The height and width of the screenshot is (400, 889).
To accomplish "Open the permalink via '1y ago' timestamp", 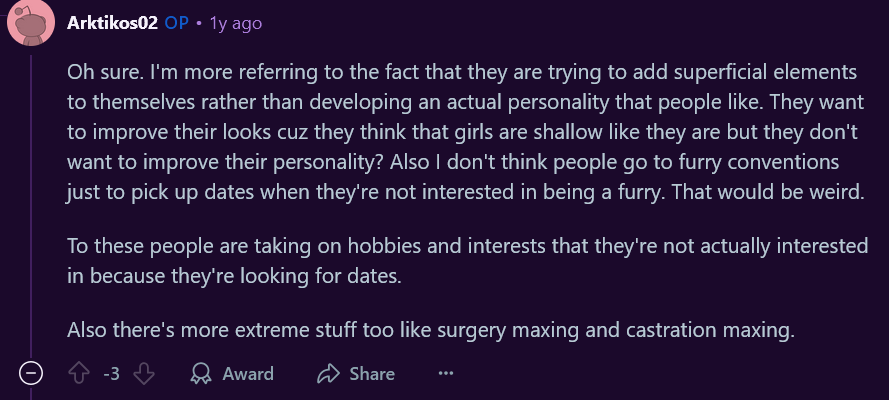I will click(236, 23).
